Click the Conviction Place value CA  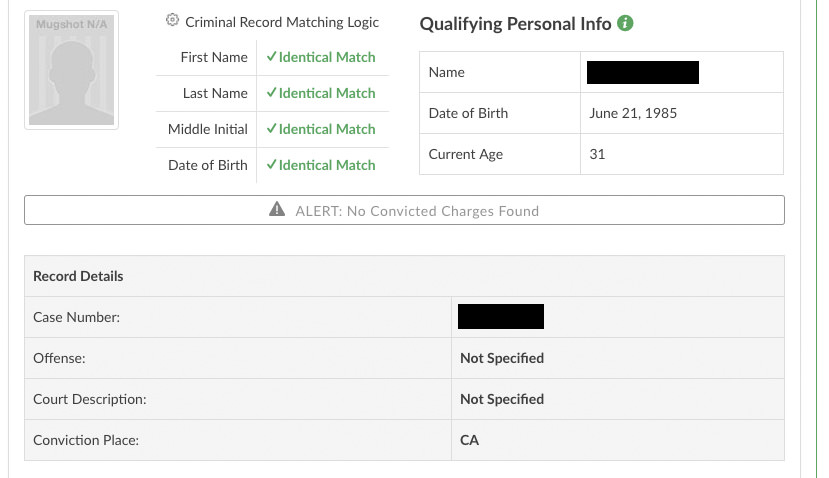469,440
